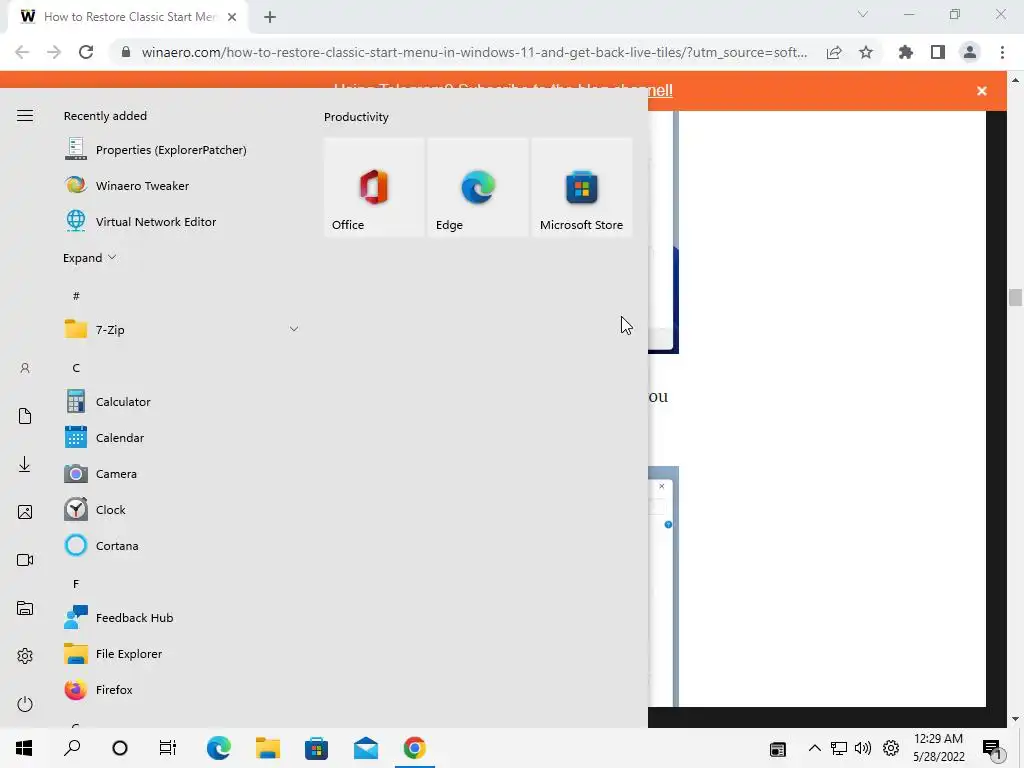
Task: Click the letter F section header
Action: (76, 584)
